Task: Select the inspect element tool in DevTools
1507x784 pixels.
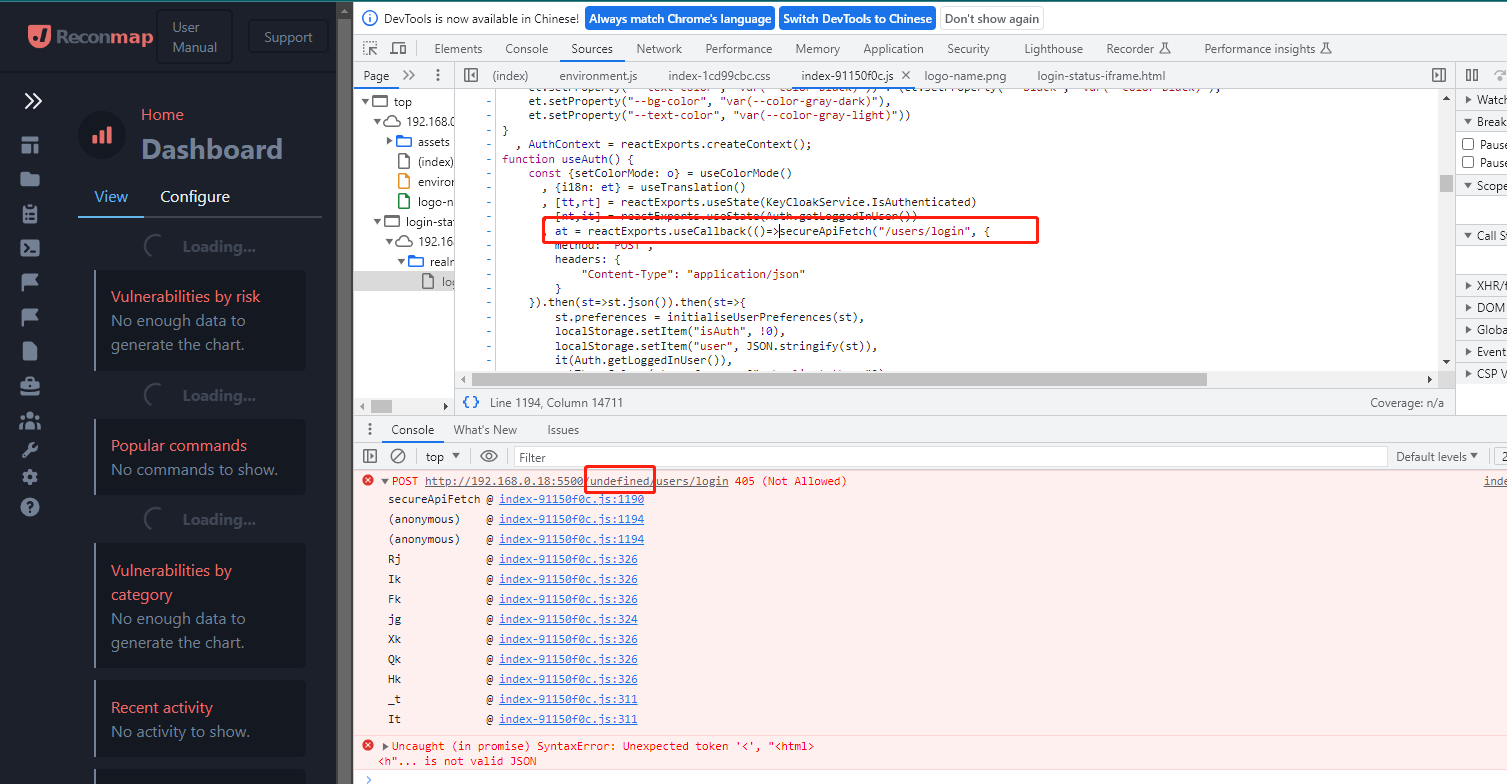Action: 370,48
